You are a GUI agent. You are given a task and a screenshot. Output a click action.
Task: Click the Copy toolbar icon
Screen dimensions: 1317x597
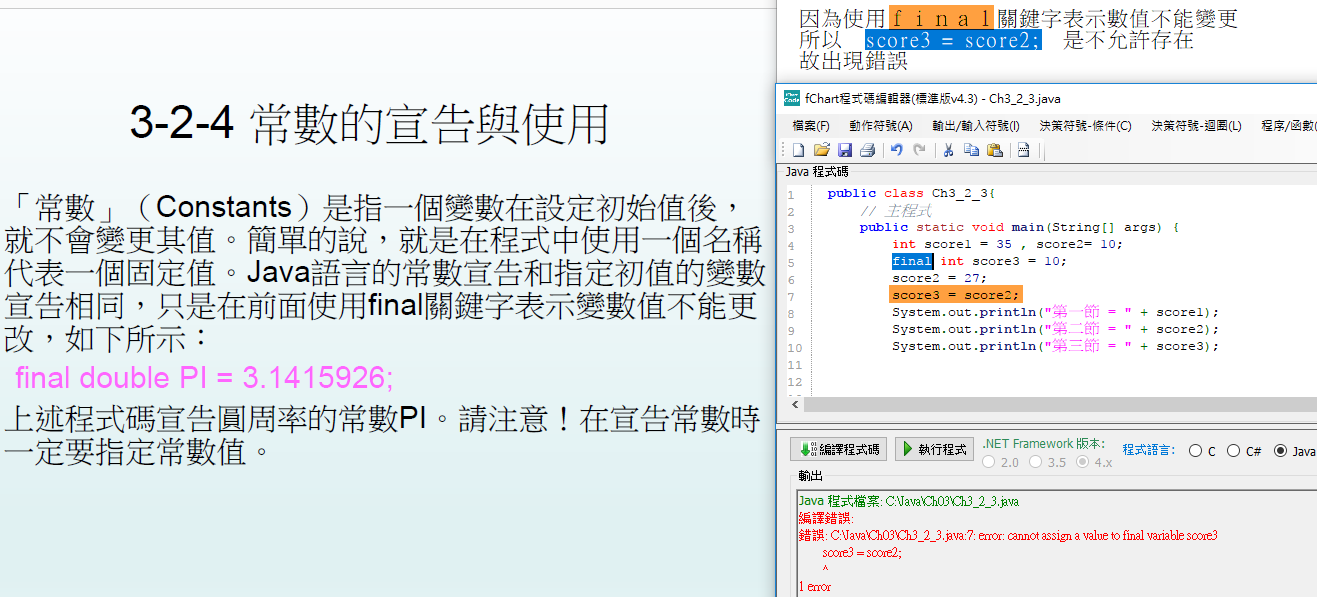(971, 150)
